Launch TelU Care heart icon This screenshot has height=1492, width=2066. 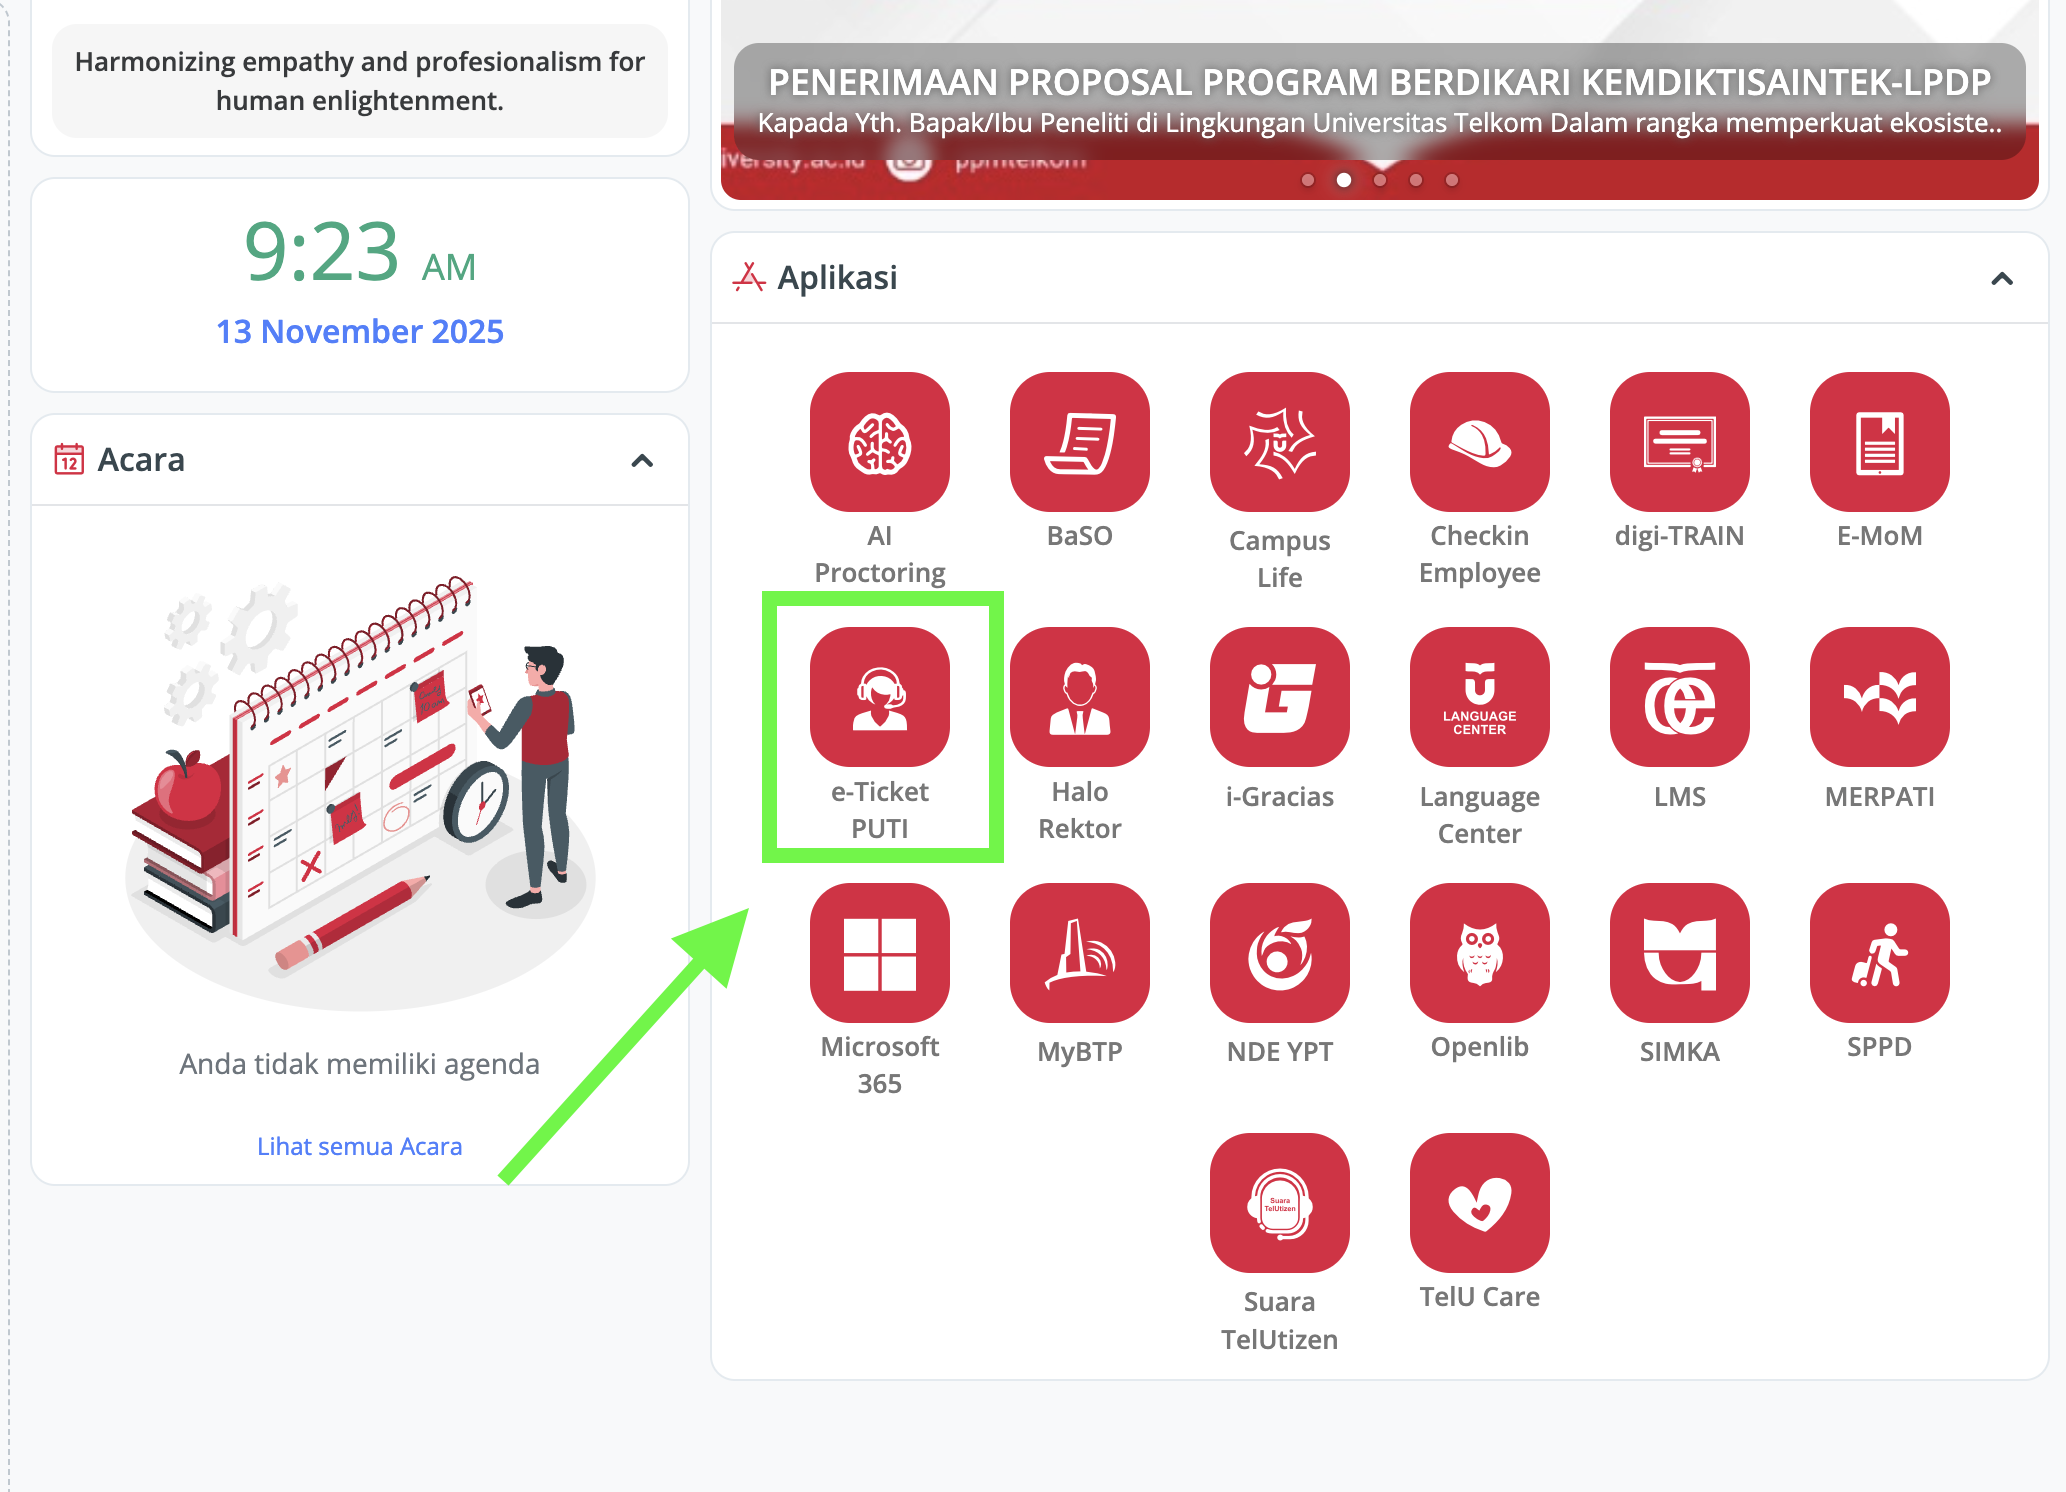point(1479,1203)
